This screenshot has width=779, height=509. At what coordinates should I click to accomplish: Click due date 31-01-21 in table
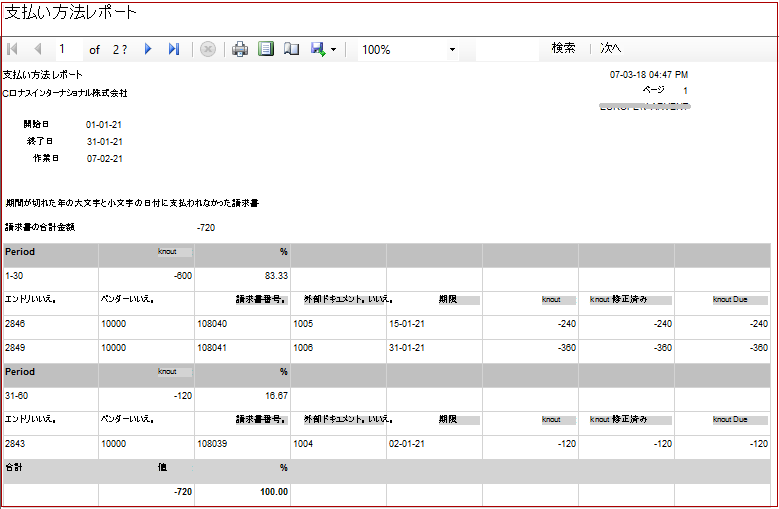coord(407,348)
